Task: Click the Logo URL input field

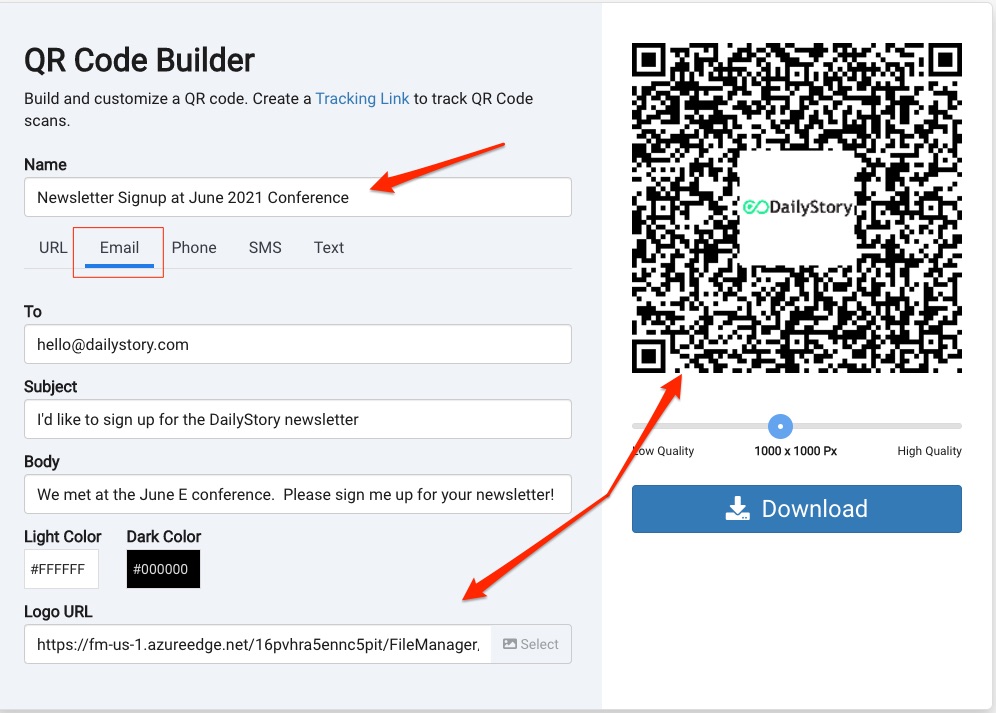Action: [257, 644]
